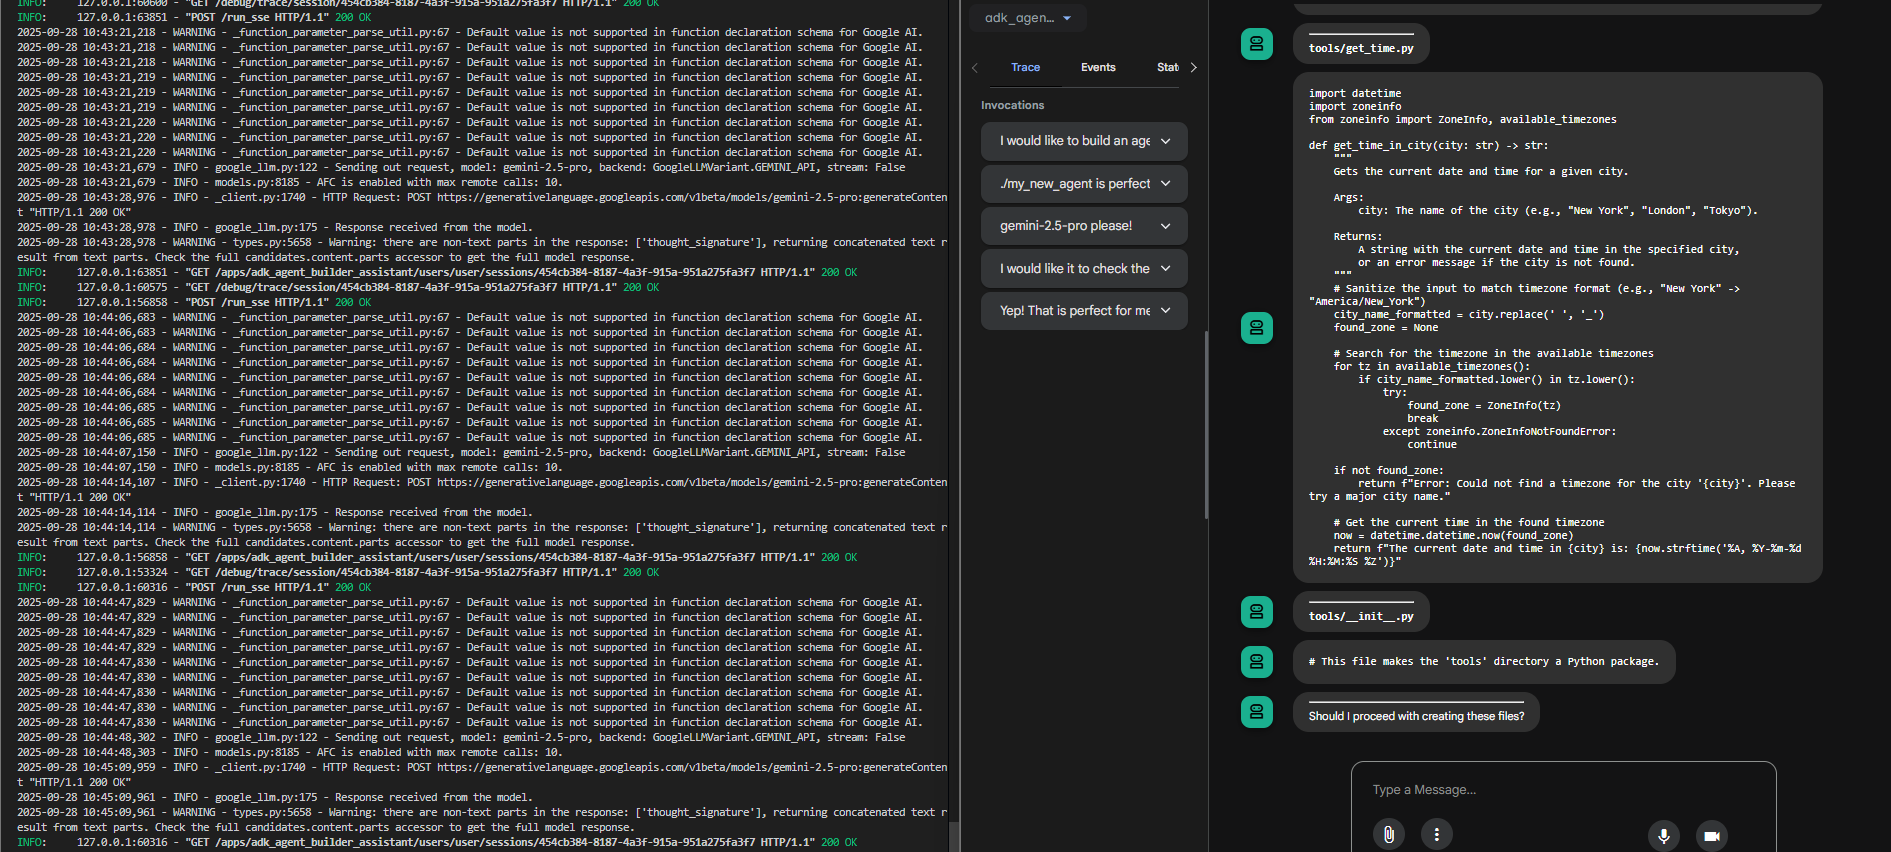
Task: Click the 'tools/get_time.py' message bubble
Action: point(1361,44)
